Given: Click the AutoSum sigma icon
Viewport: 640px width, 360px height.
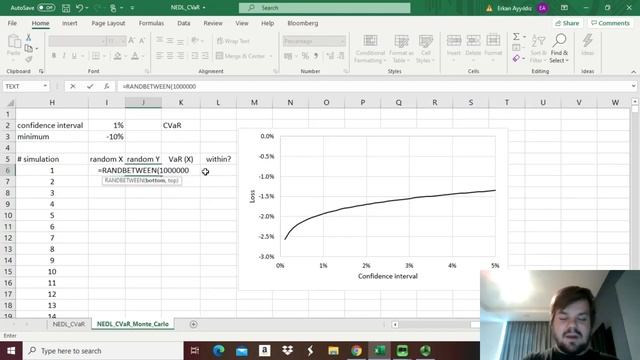Looking at the screenshot, I should point(516,37).
